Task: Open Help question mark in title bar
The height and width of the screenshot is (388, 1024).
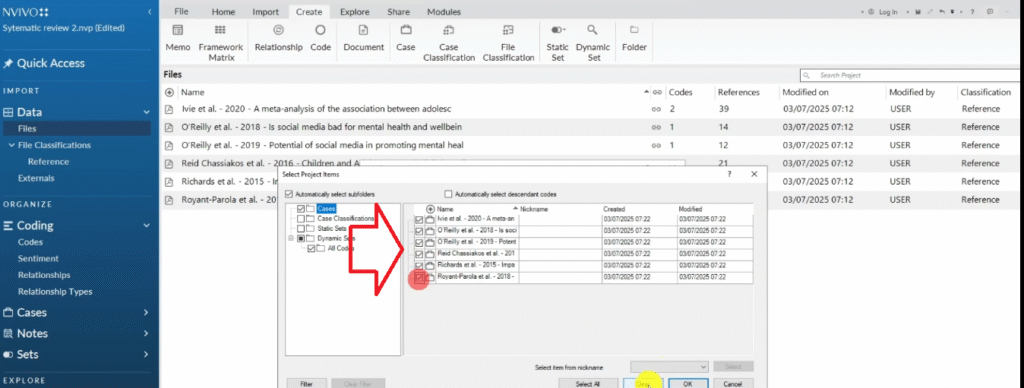Action: point(972,12)
